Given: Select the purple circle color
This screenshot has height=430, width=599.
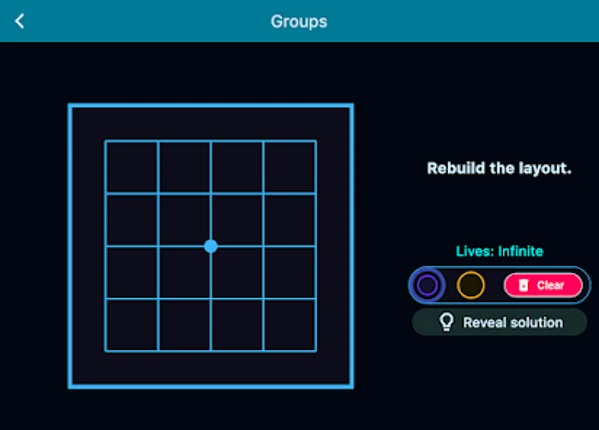Looking at the screenshot, I should 427,285.
